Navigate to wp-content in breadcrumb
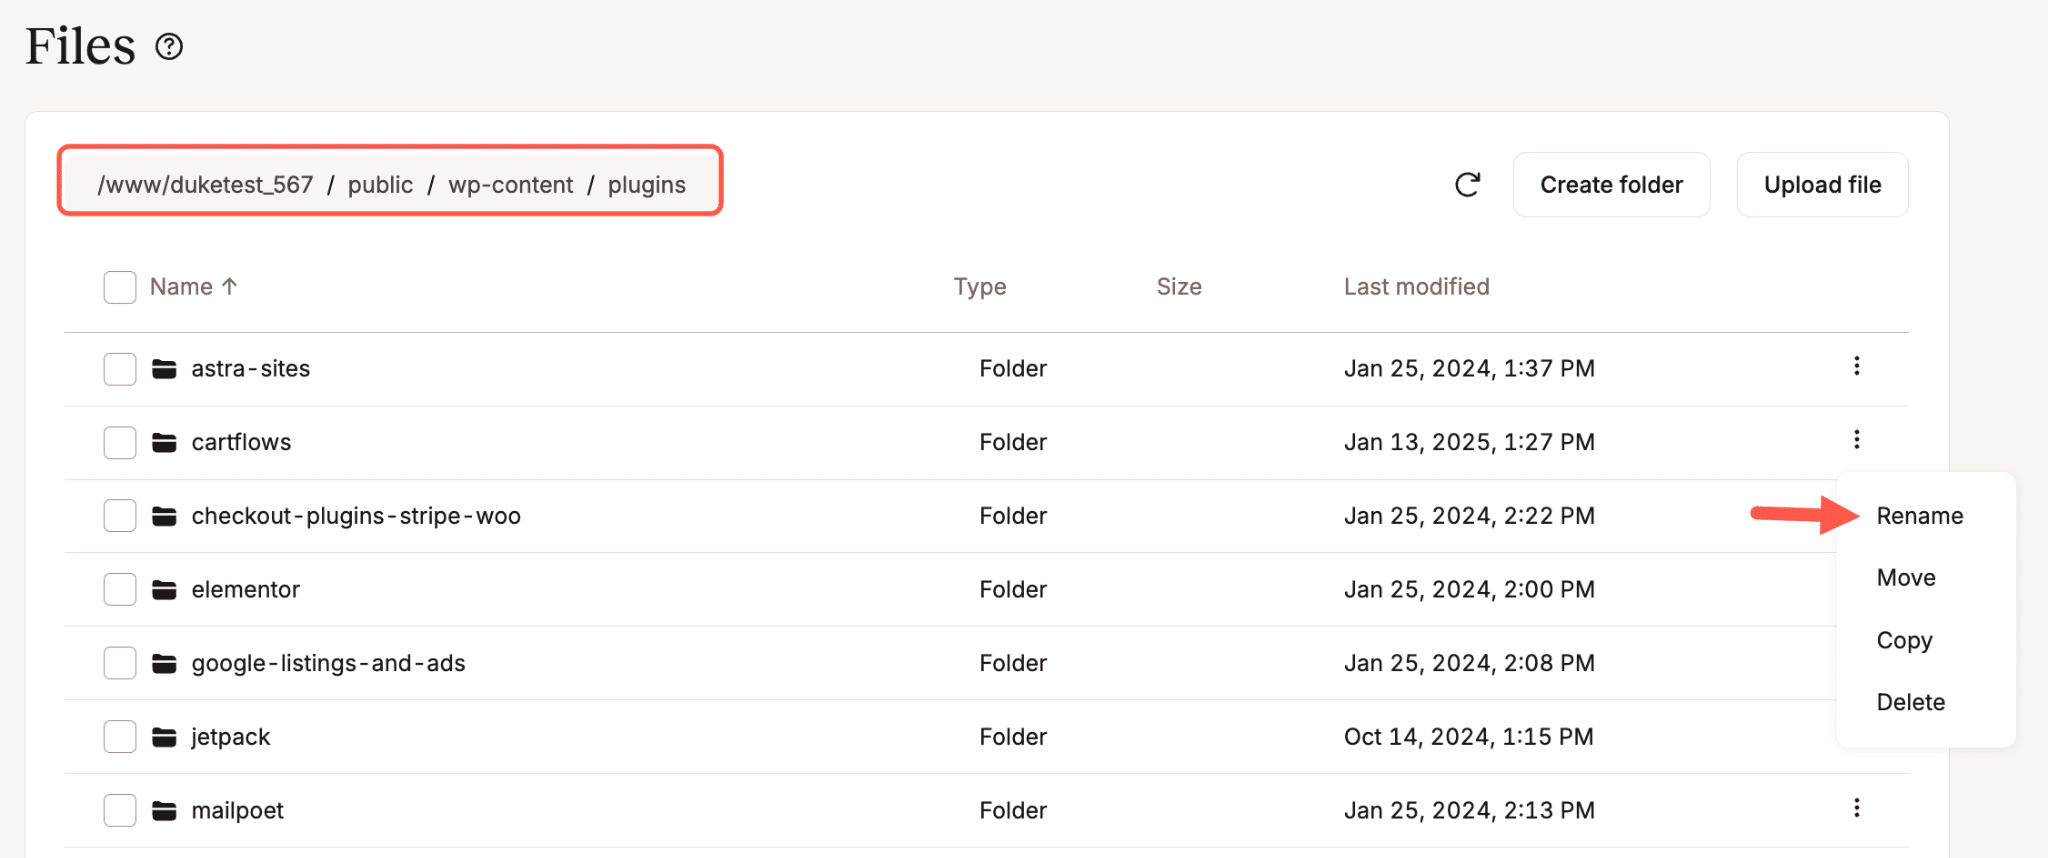 click(x=511, y=185)
